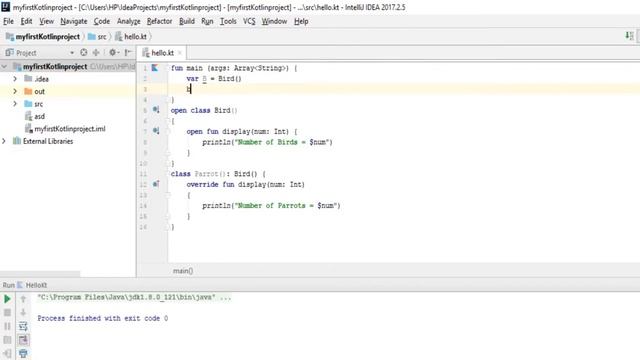Hide the Project tool window
640x360 pixels.
pos(128,52)
